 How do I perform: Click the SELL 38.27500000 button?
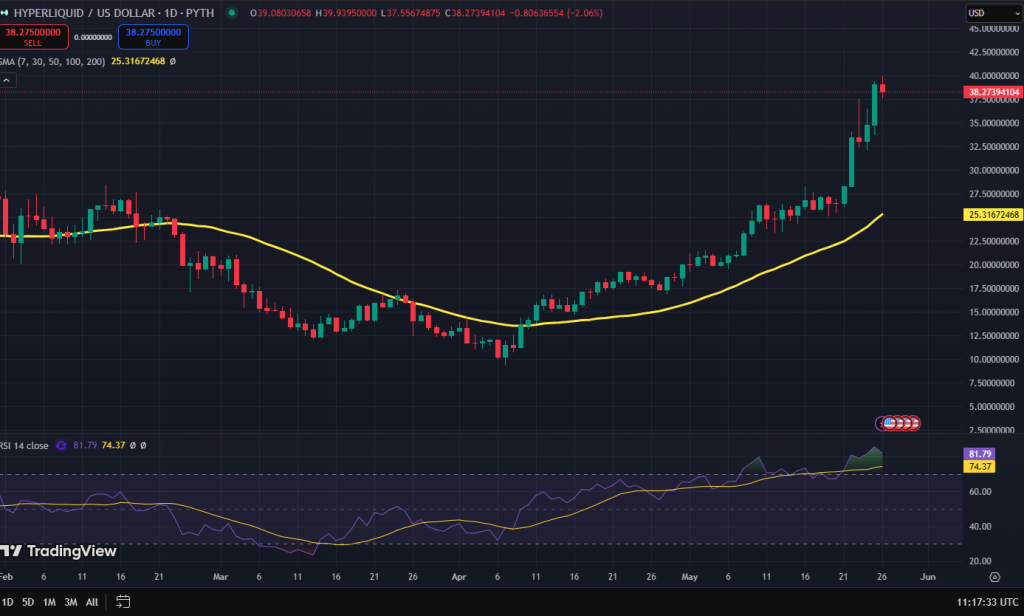[33, 37]
